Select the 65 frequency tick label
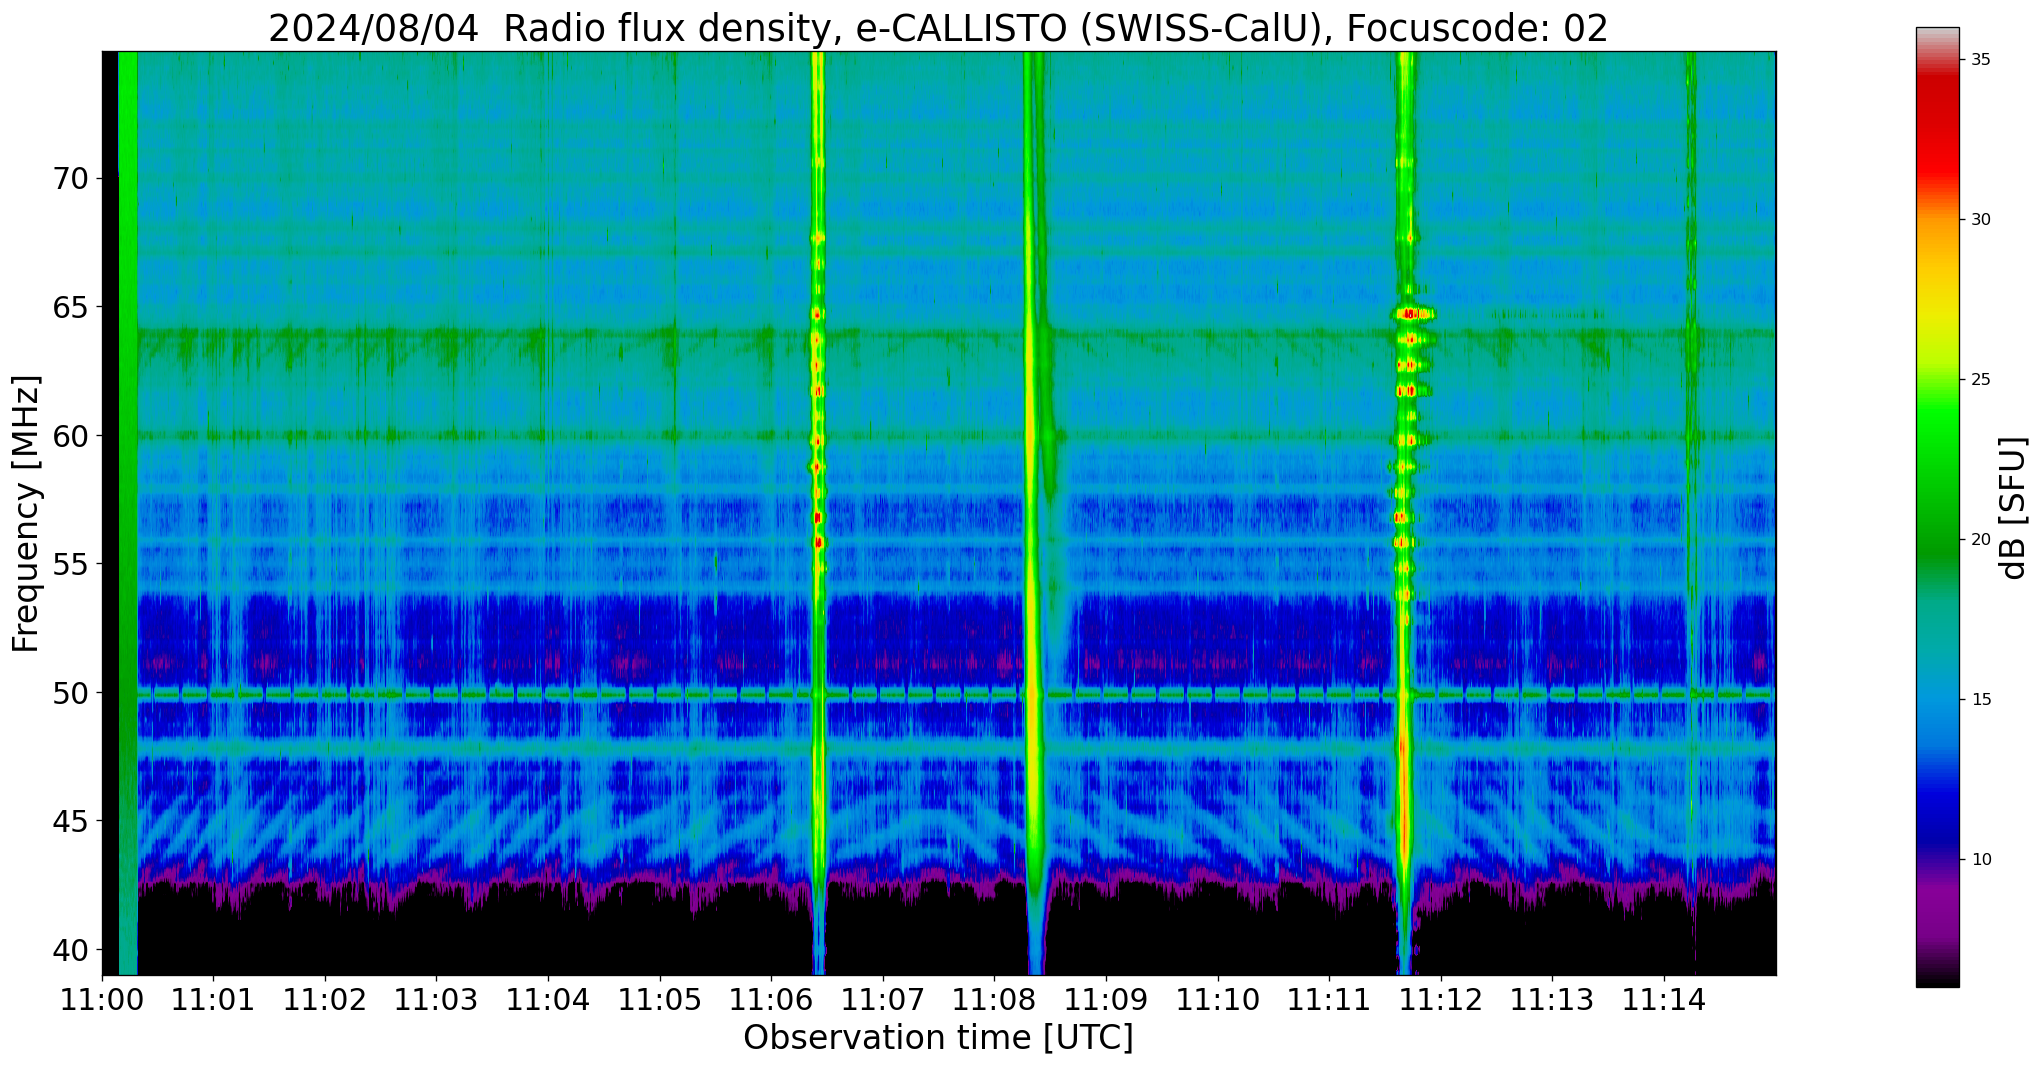Viewport: 2043px width, 1067px height. (70, 307)
